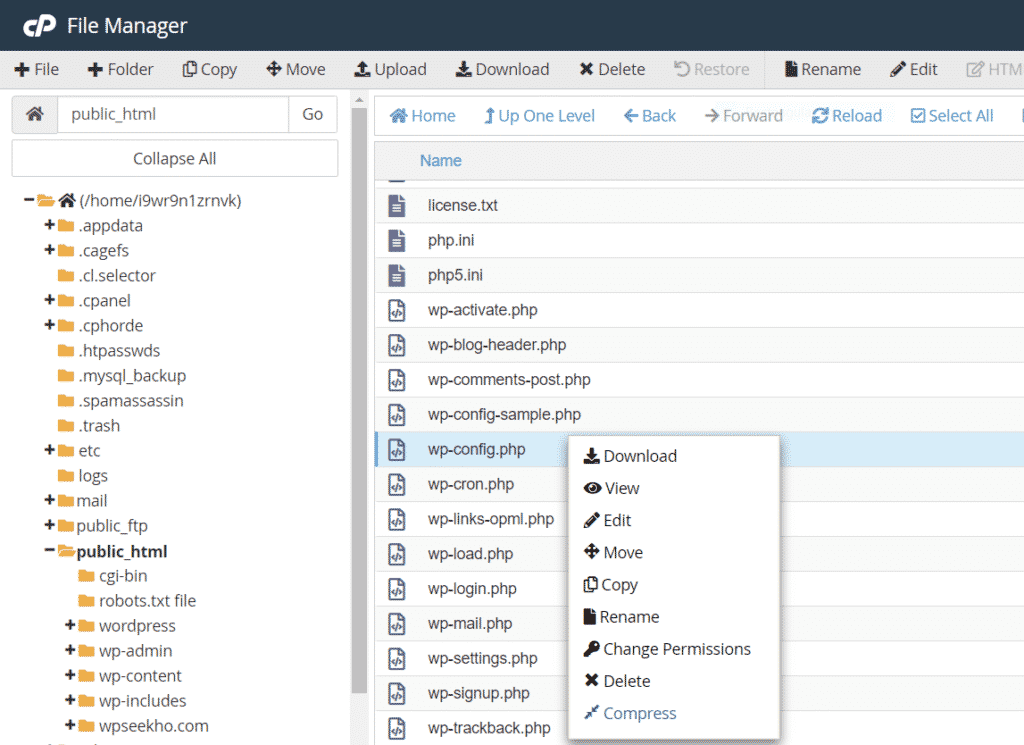
Task: Click the Restore toolbar button
Action: pos(712,69)
